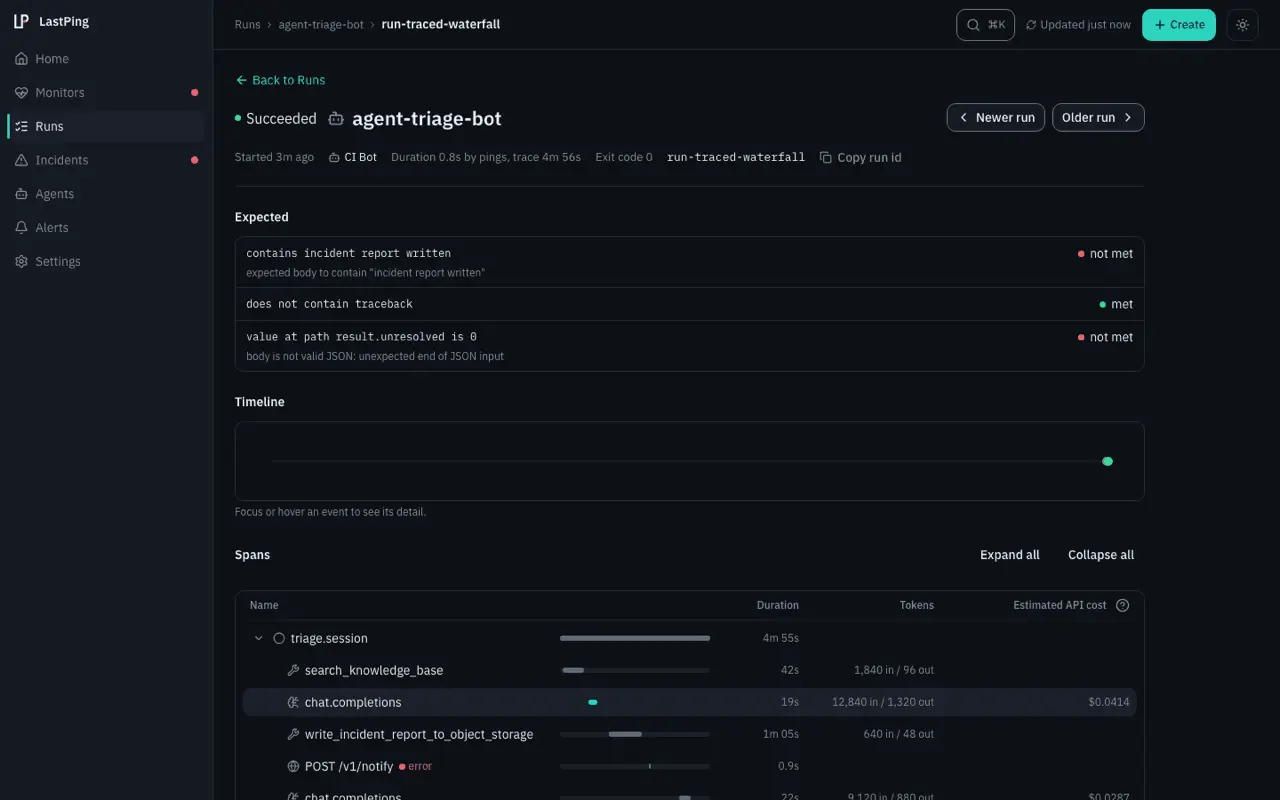Click the Create button
Screen dimensions: 1280x800
[x=1179, y=25]
